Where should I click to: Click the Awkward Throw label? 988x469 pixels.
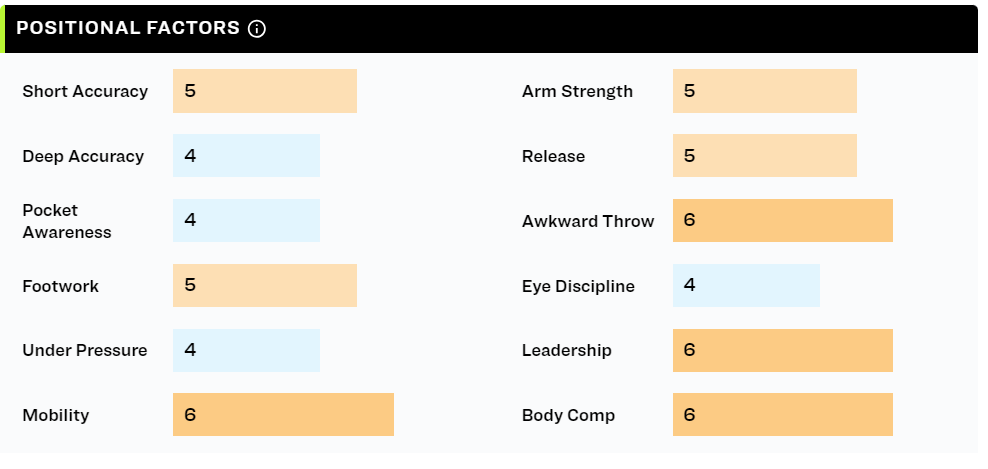588,221
